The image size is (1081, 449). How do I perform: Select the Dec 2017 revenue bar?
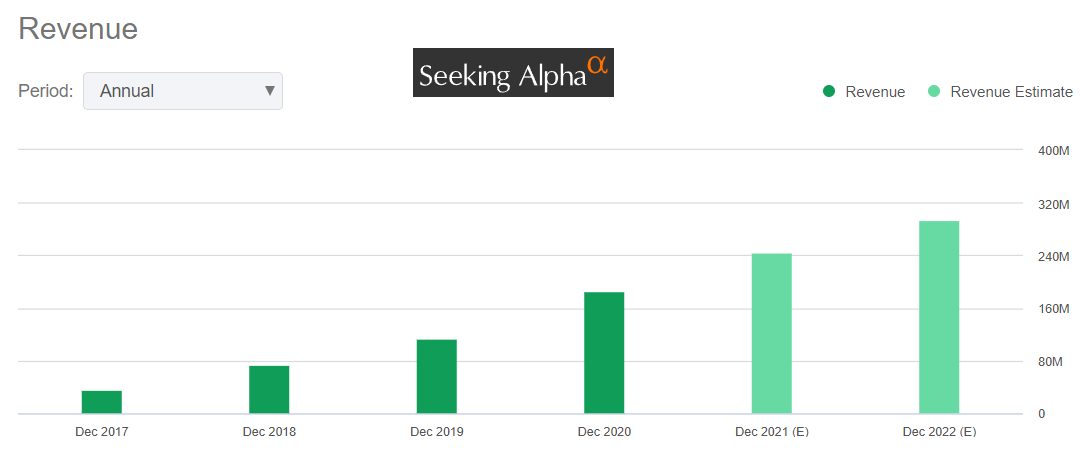pyautogui.click(x=101, y=402)
